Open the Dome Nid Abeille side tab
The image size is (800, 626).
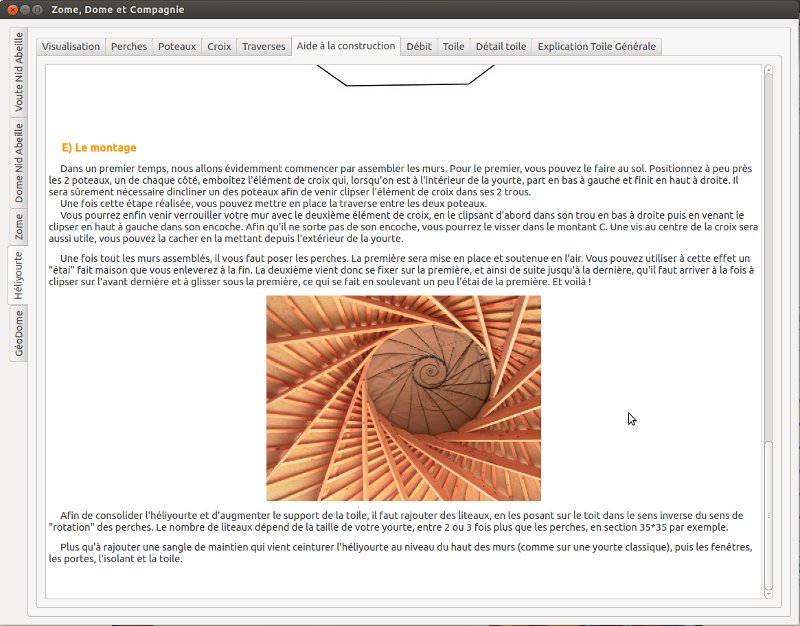(19, 163)
